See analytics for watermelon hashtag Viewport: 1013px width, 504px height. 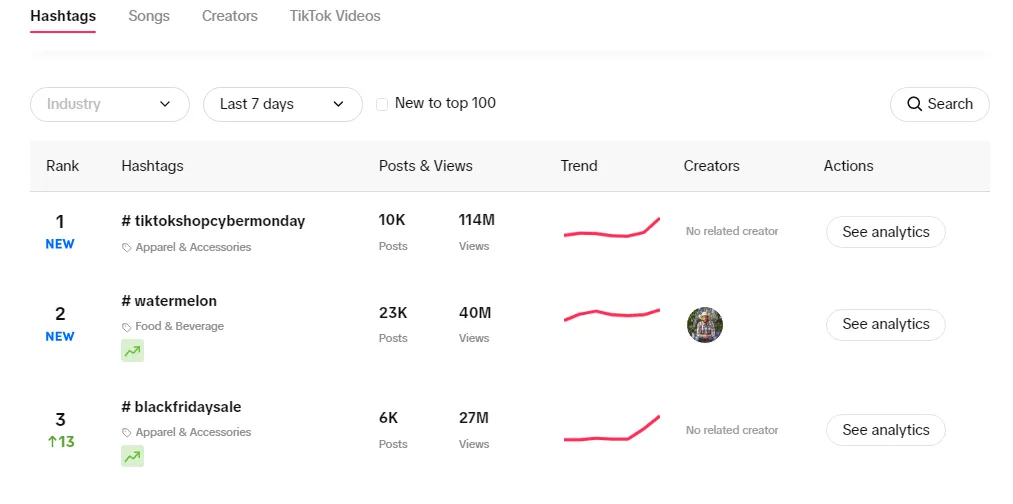[x=885, y=324]
